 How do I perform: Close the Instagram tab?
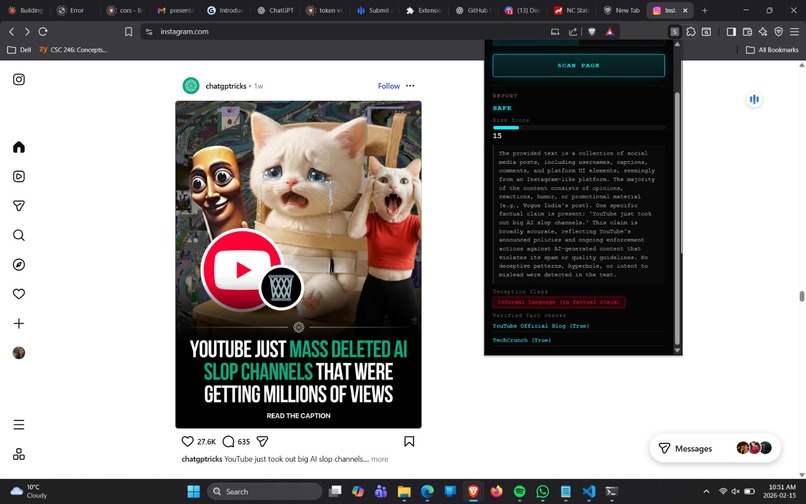(x=685, y=10)
